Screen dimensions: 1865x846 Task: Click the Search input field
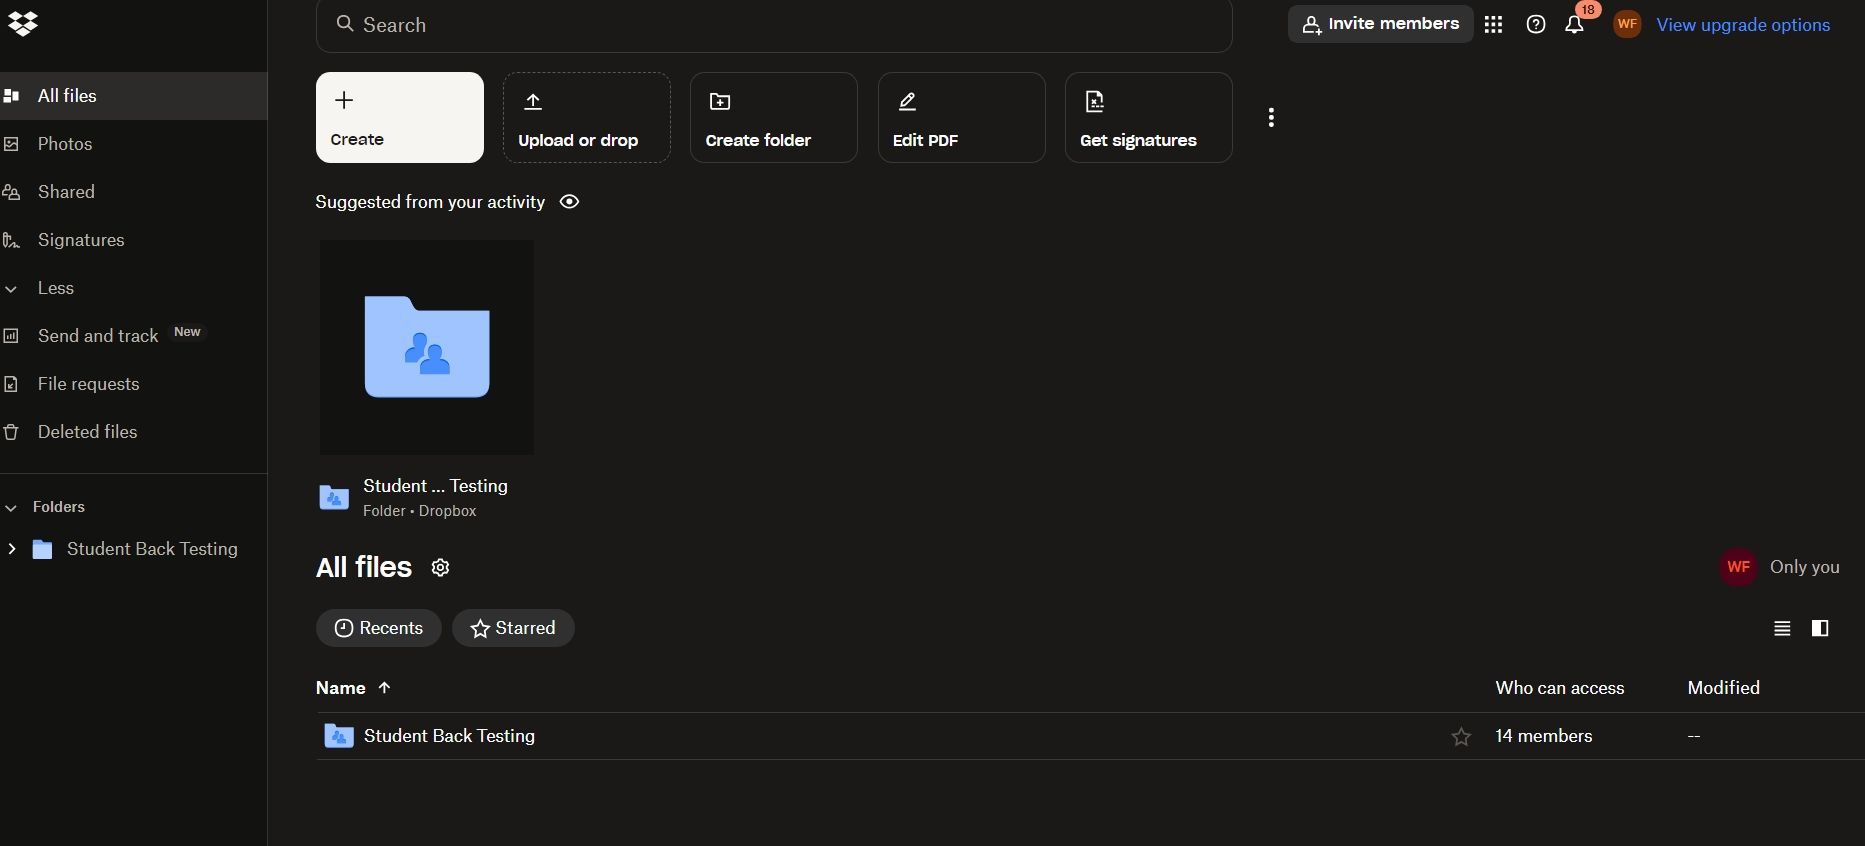coord(774,25)
